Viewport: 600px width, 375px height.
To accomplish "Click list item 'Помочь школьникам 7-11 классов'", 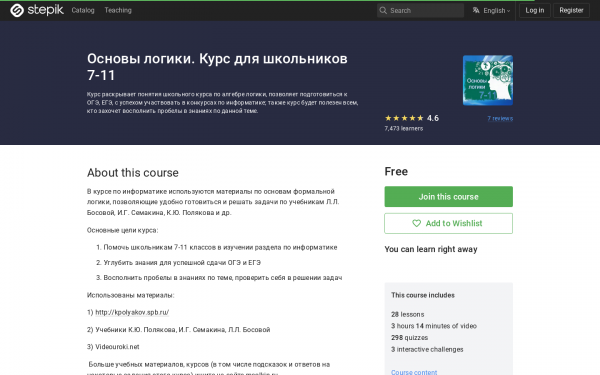I will tap(220, 247).
